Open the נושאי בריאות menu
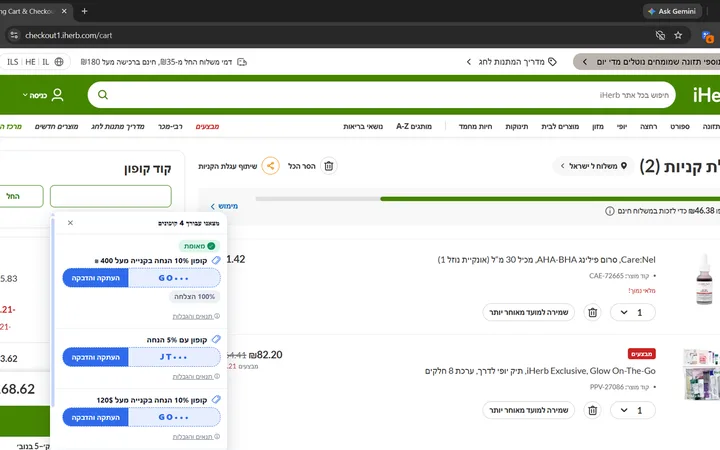The width and height of the screenshot is (720, 450). [363, 126]
